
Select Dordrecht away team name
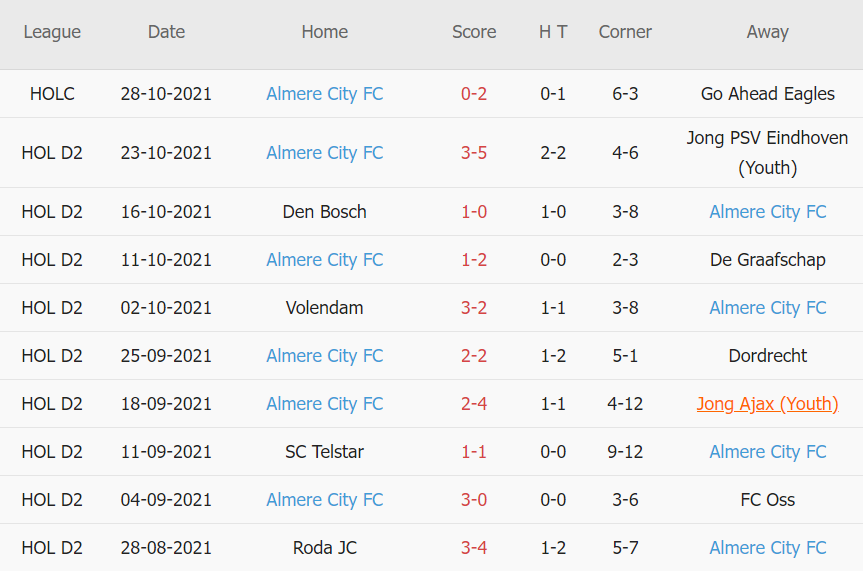pyautogui.click(x=767, y=356)
